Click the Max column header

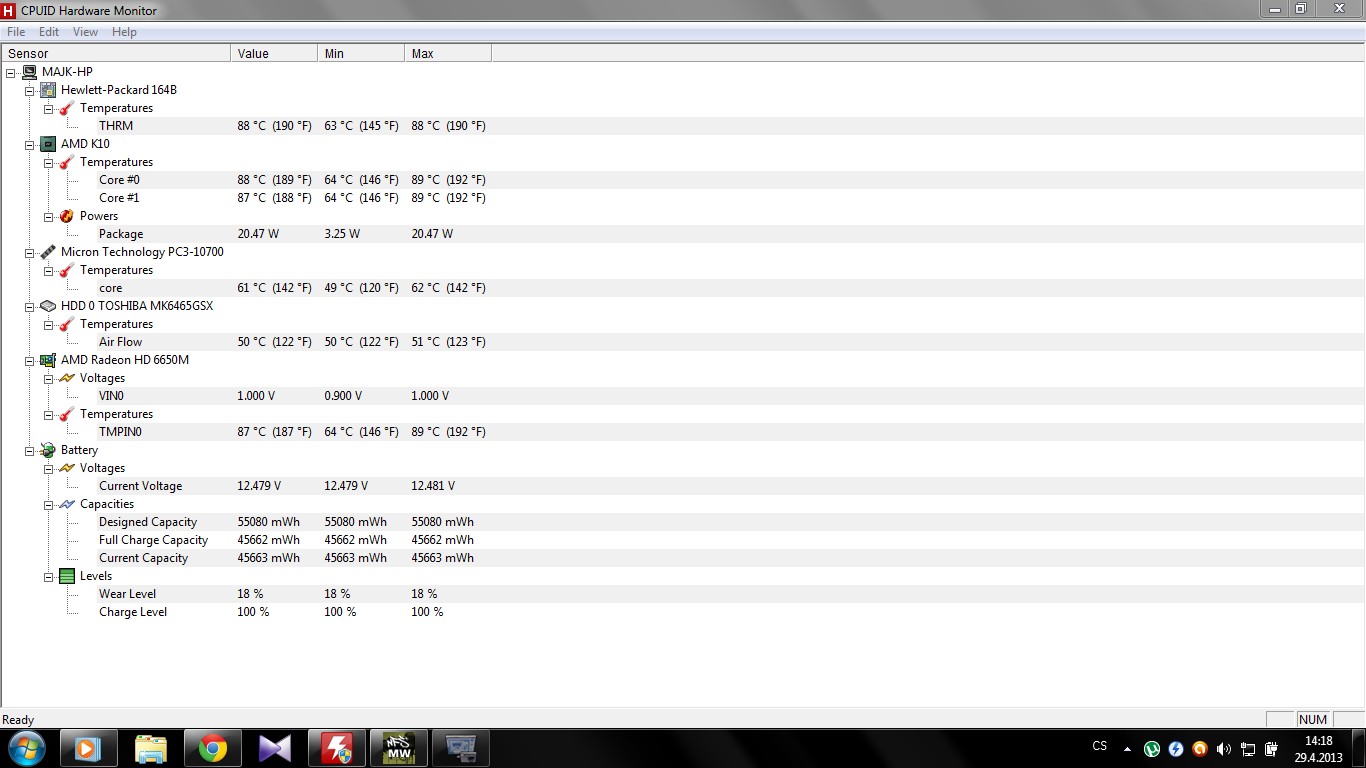point(448,53)
